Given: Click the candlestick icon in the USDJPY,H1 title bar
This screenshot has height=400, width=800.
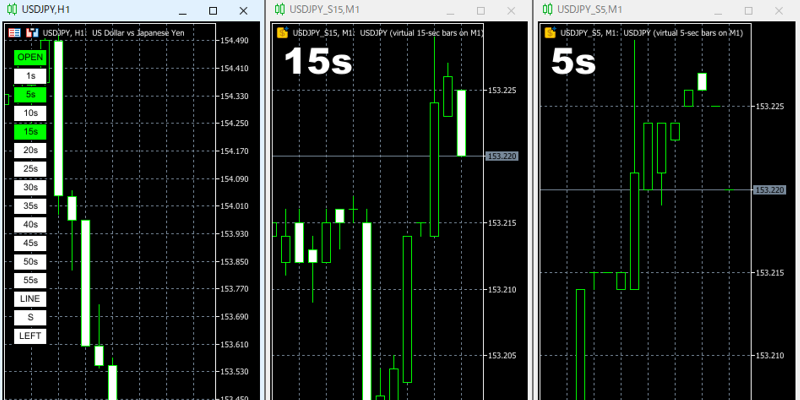Looking at the screenshot, I should pyautogui.click(x=13, y=9).
